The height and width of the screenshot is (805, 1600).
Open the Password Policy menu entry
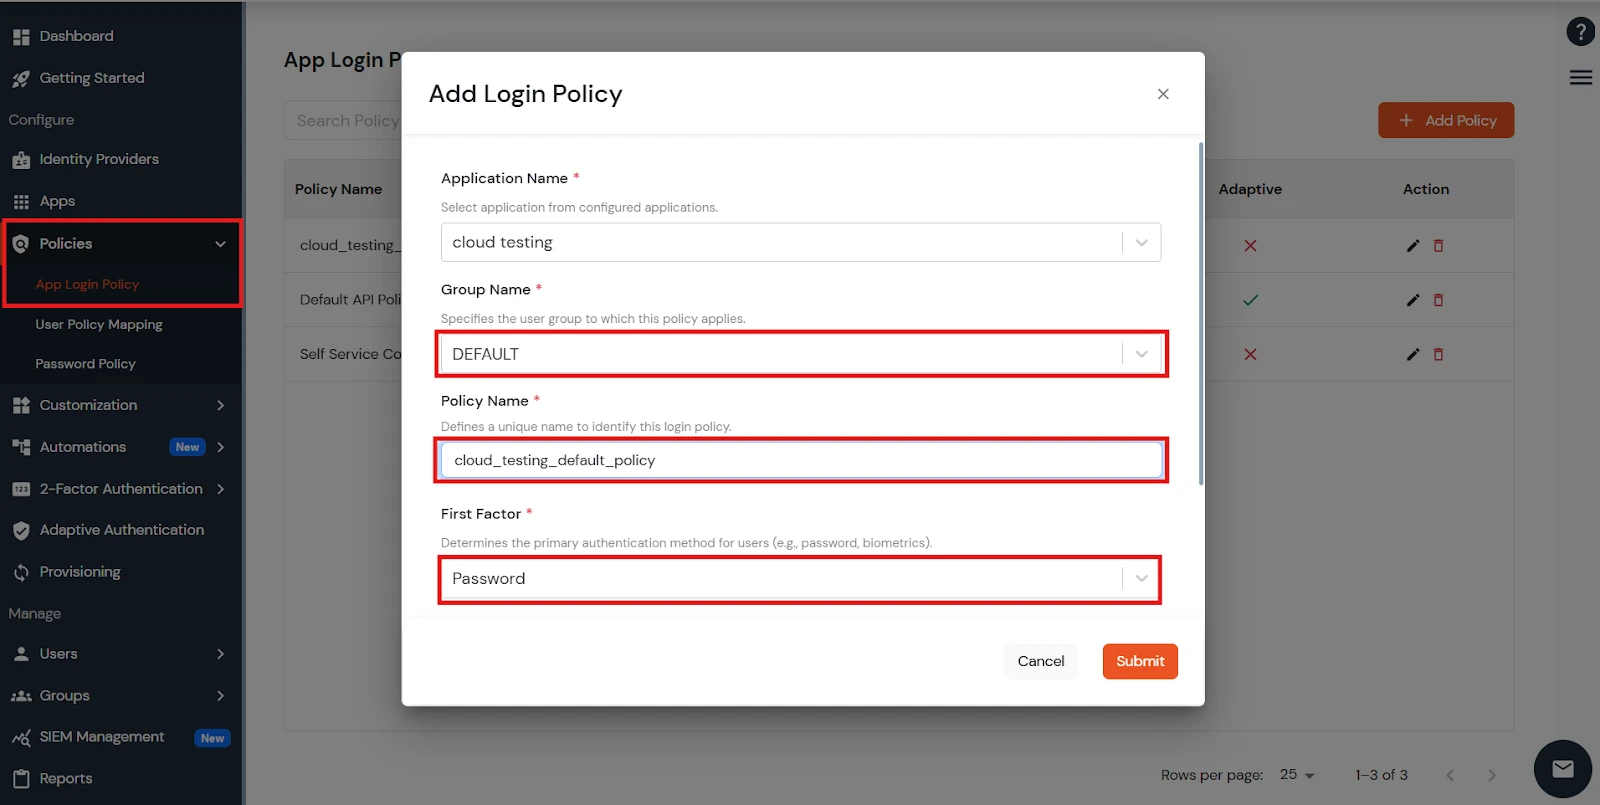click(x=86, y=363)
